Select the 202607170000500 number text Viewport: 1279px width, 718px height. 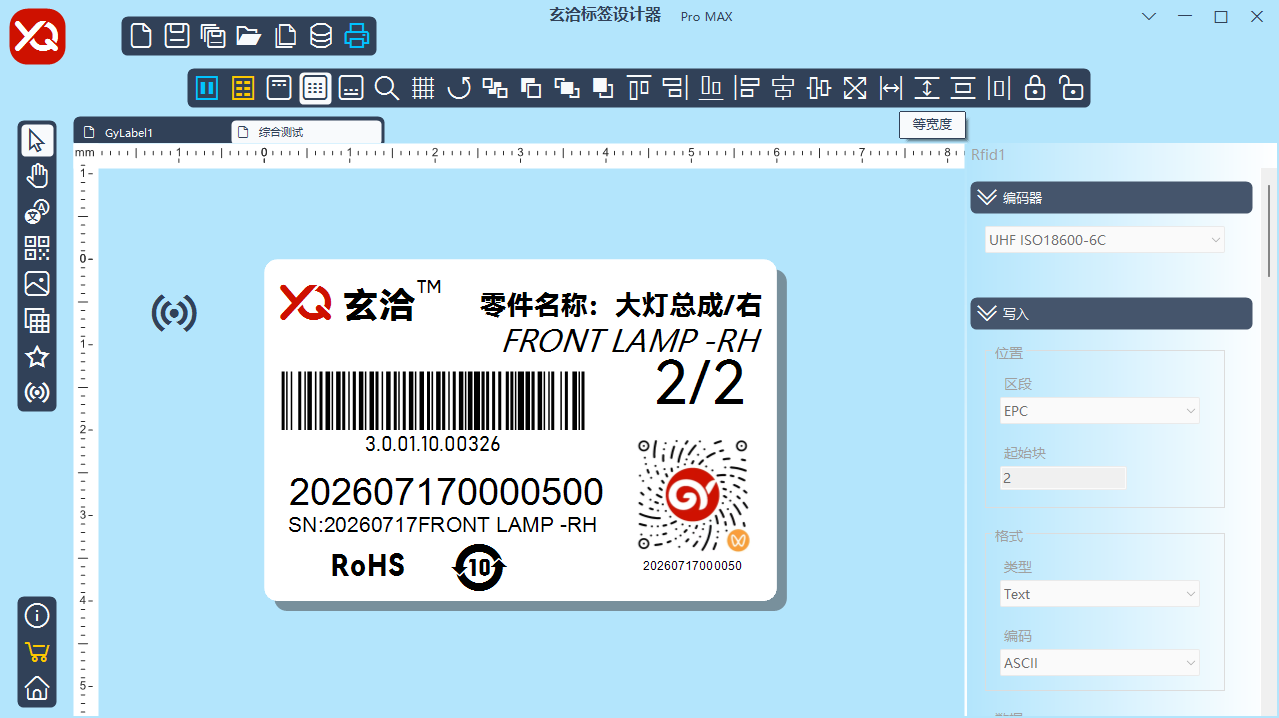[446, 492]
